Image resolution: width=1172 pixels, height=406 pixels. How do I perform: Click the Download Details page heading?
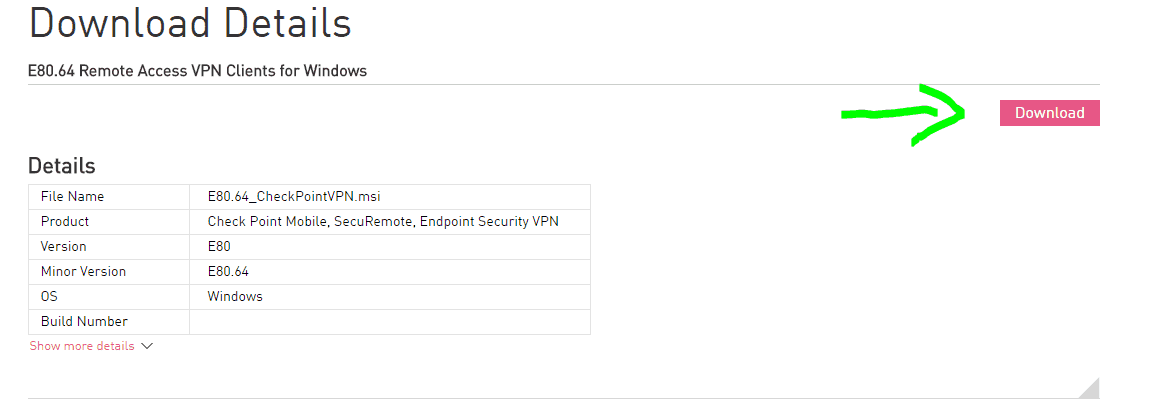(190, 23)
